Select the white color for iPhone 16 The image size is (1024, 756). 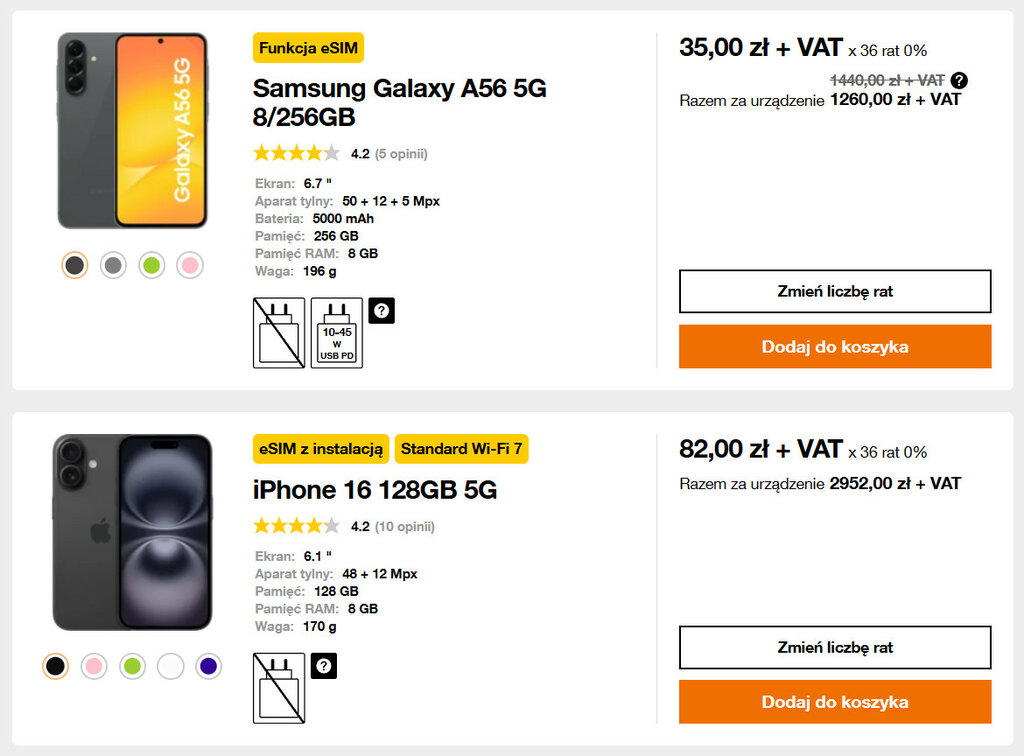coord(170,666)
